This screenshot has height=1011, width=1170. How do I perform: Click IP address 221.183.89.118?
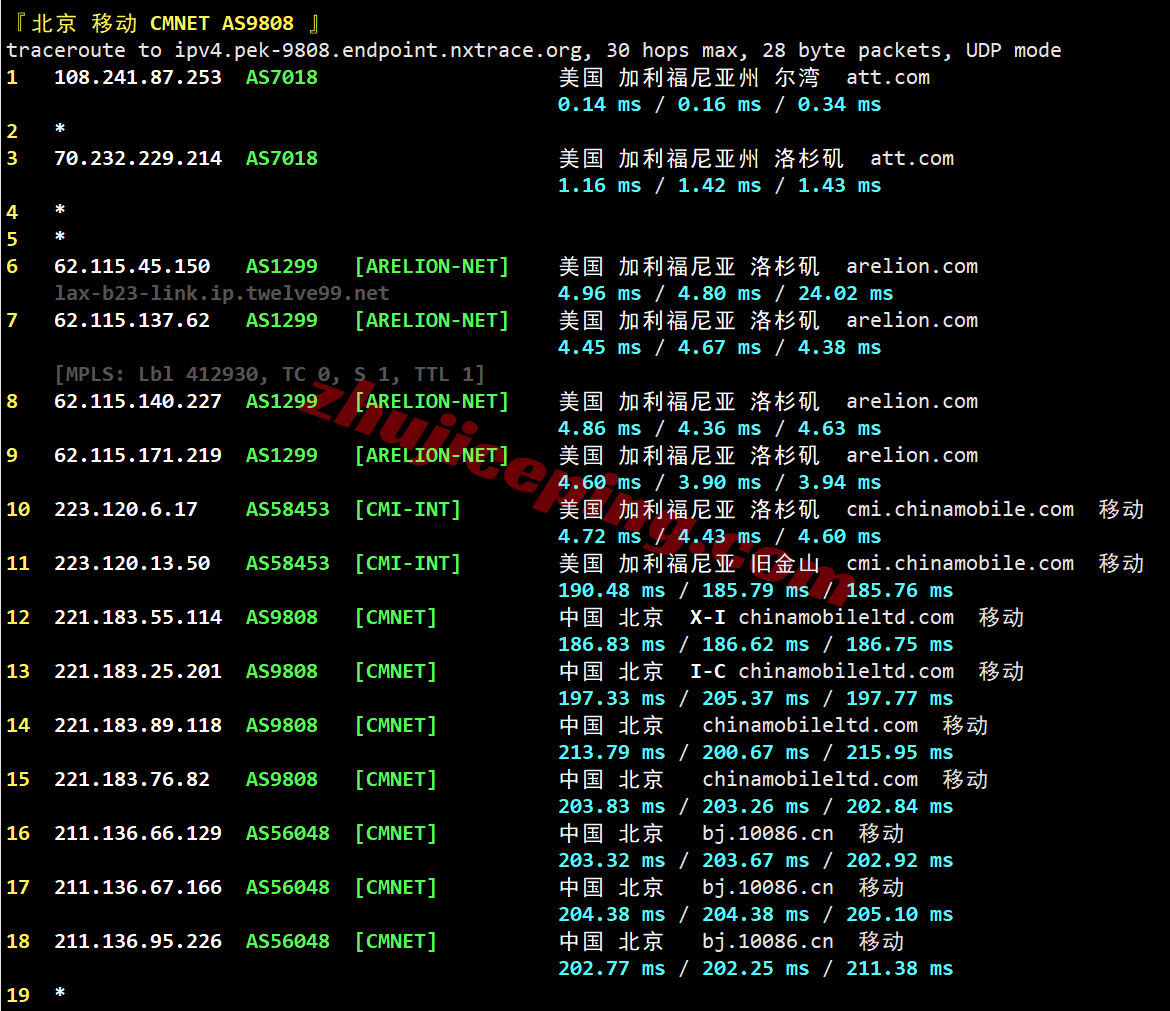coord(138,725)
